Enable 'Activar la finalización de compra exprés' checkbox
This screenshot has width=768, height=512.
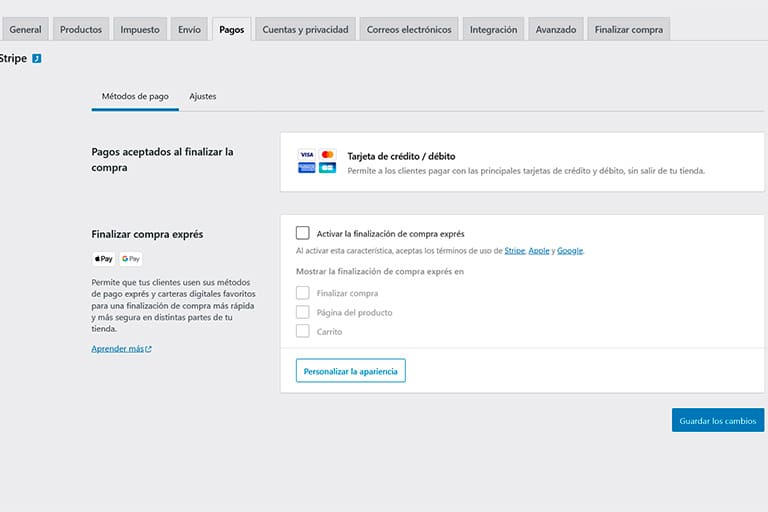tap(303, 233)
